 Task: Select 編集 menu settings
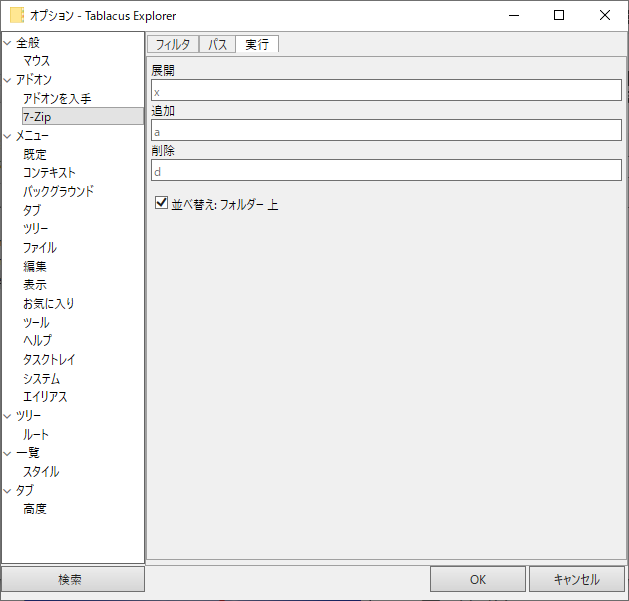point(35,266)
